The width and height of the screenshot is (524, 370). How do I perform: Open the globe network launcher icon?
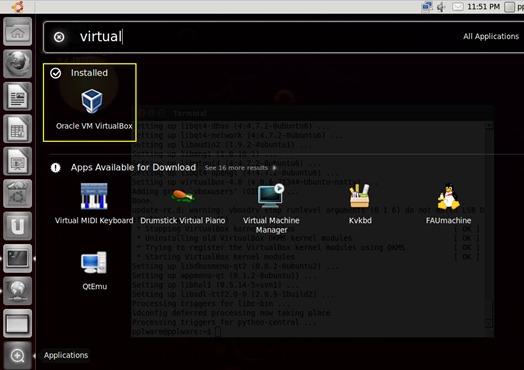17,291
